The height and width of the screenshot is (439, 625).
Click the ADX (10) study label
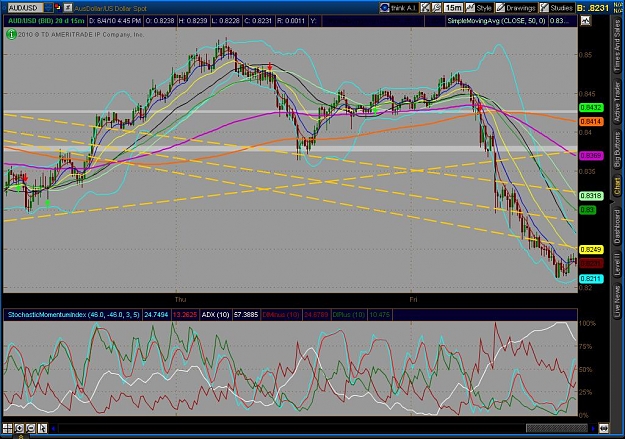point(215,315)
